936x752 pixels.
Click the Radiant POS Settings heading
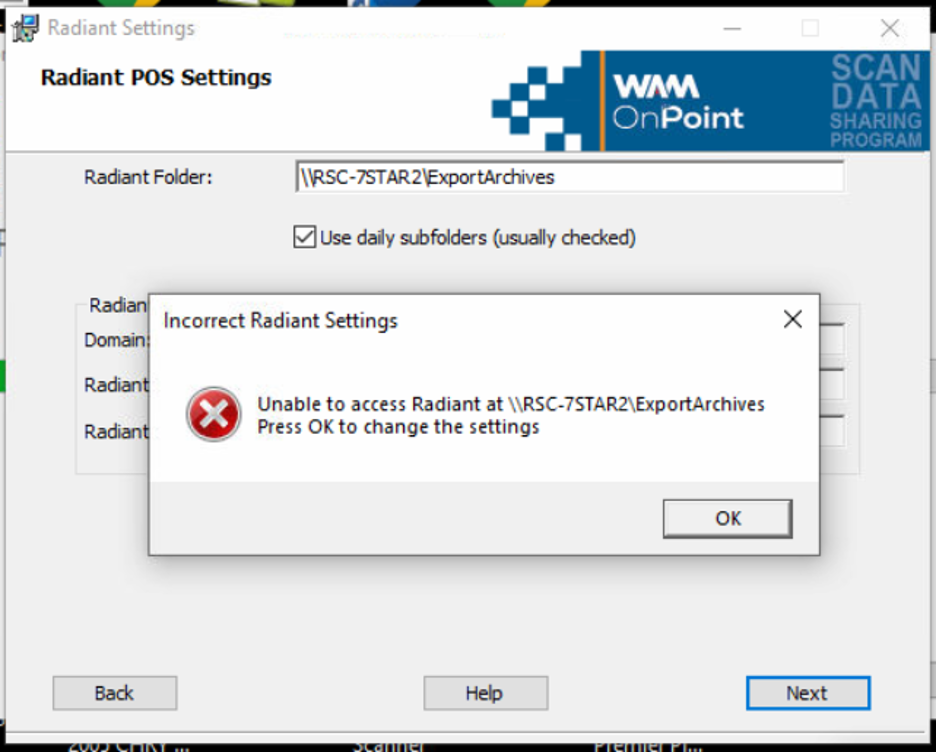tap(156, 78)
